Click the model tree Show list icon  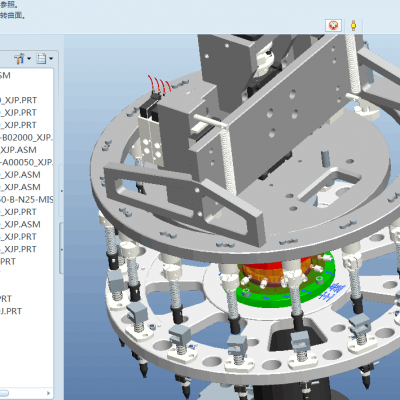(x=41, y=59)
